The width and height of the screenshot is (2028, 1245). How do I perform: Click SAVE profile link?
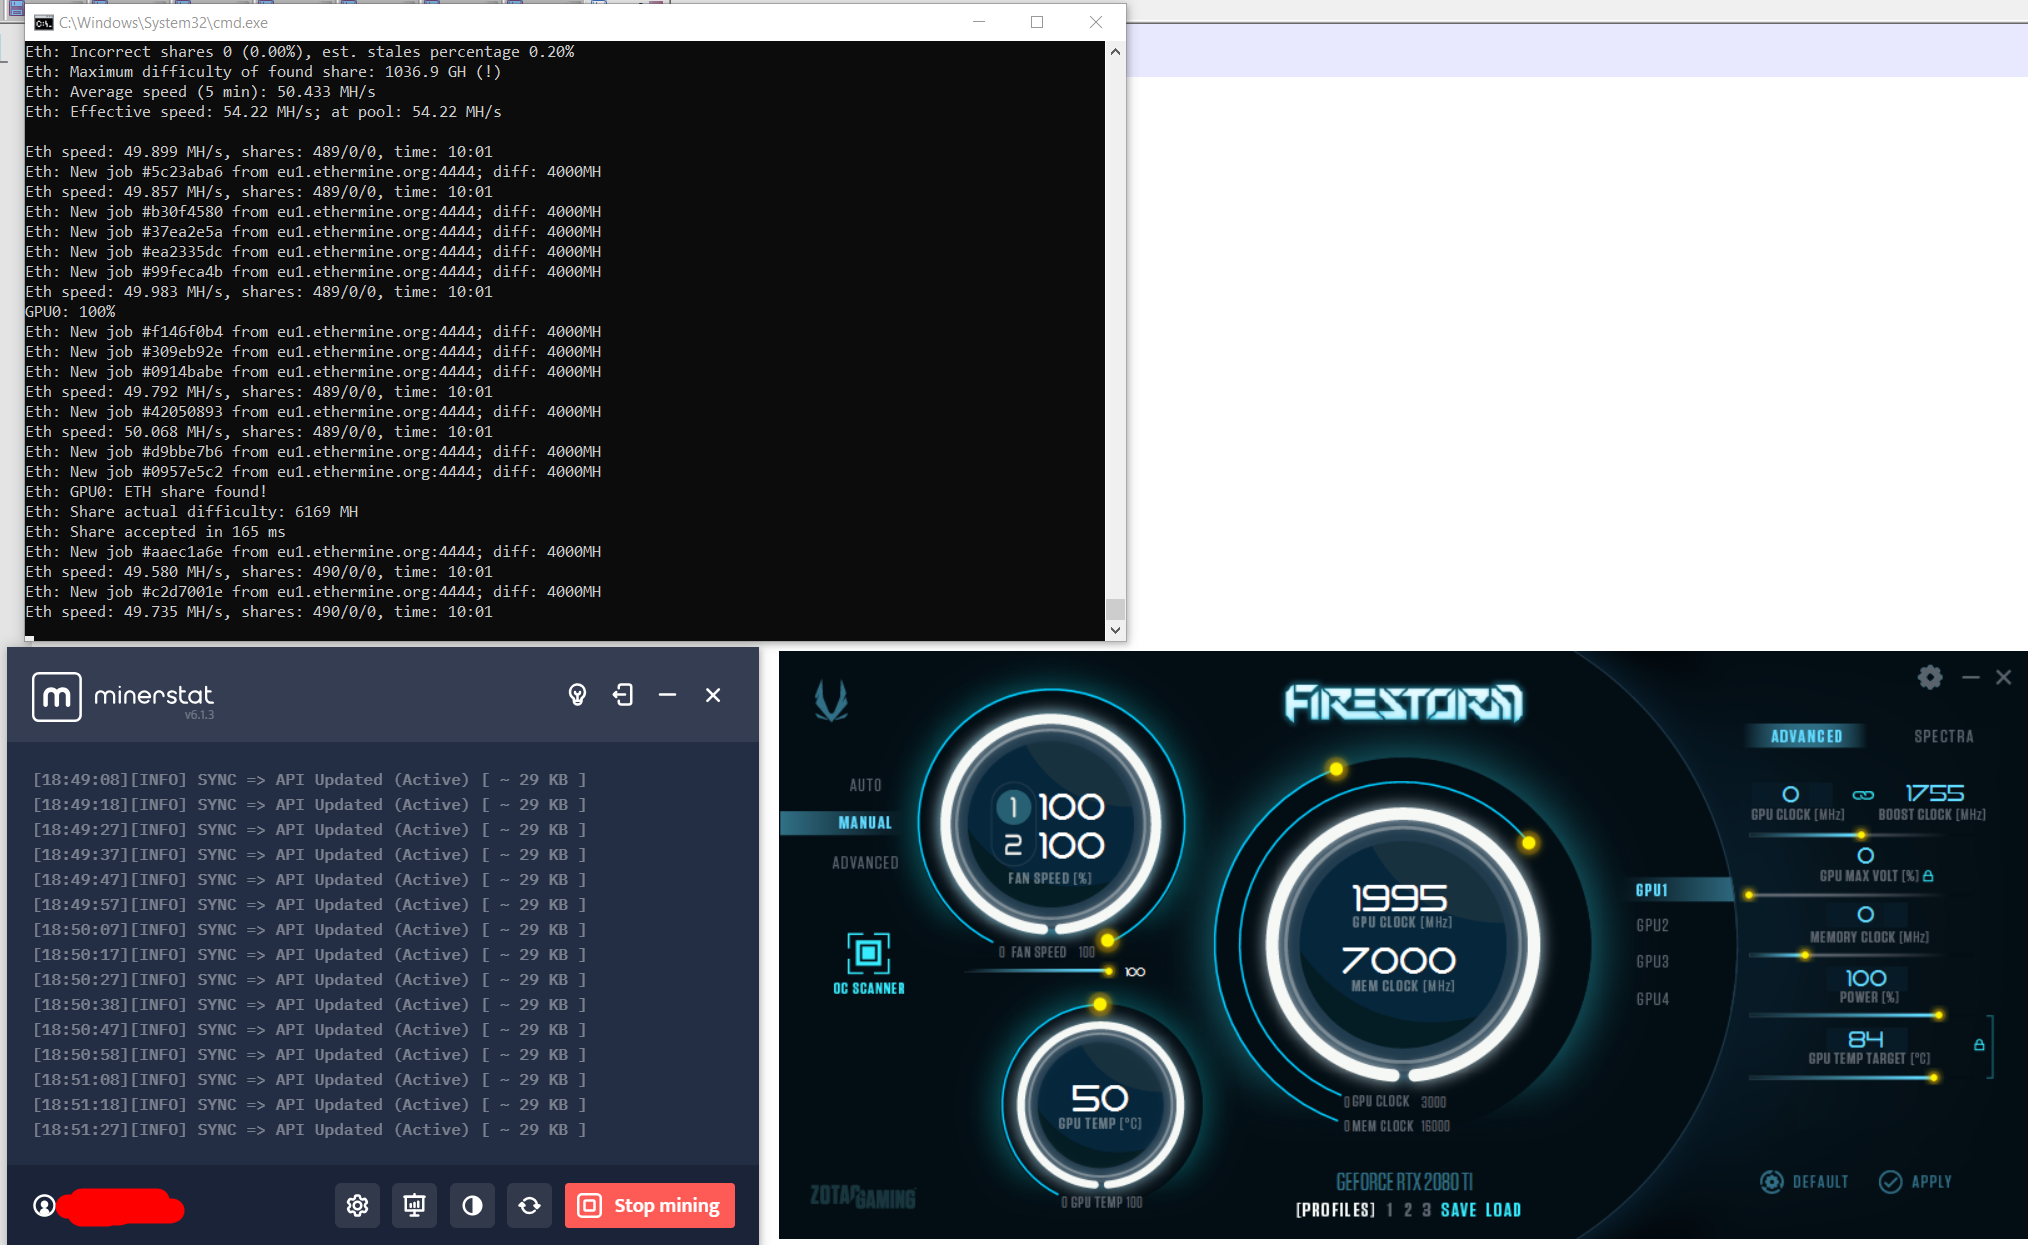pos(1458,1210)
